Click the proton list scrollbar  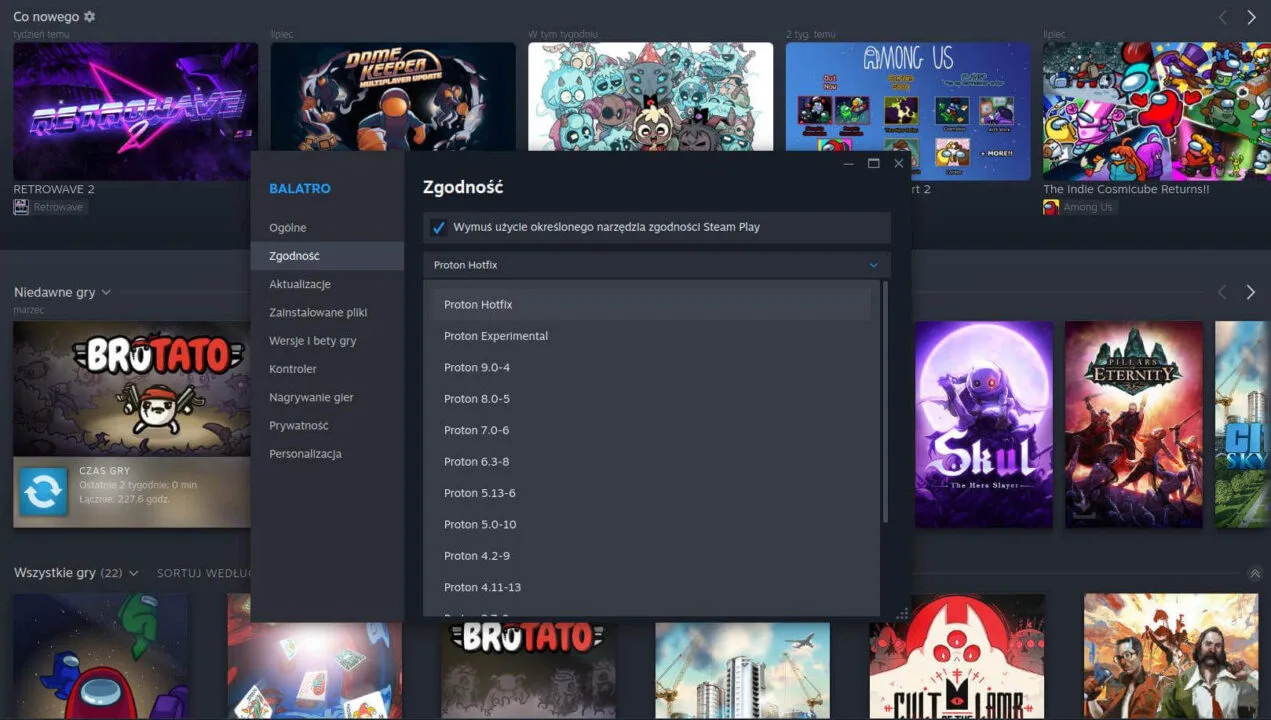885,402
